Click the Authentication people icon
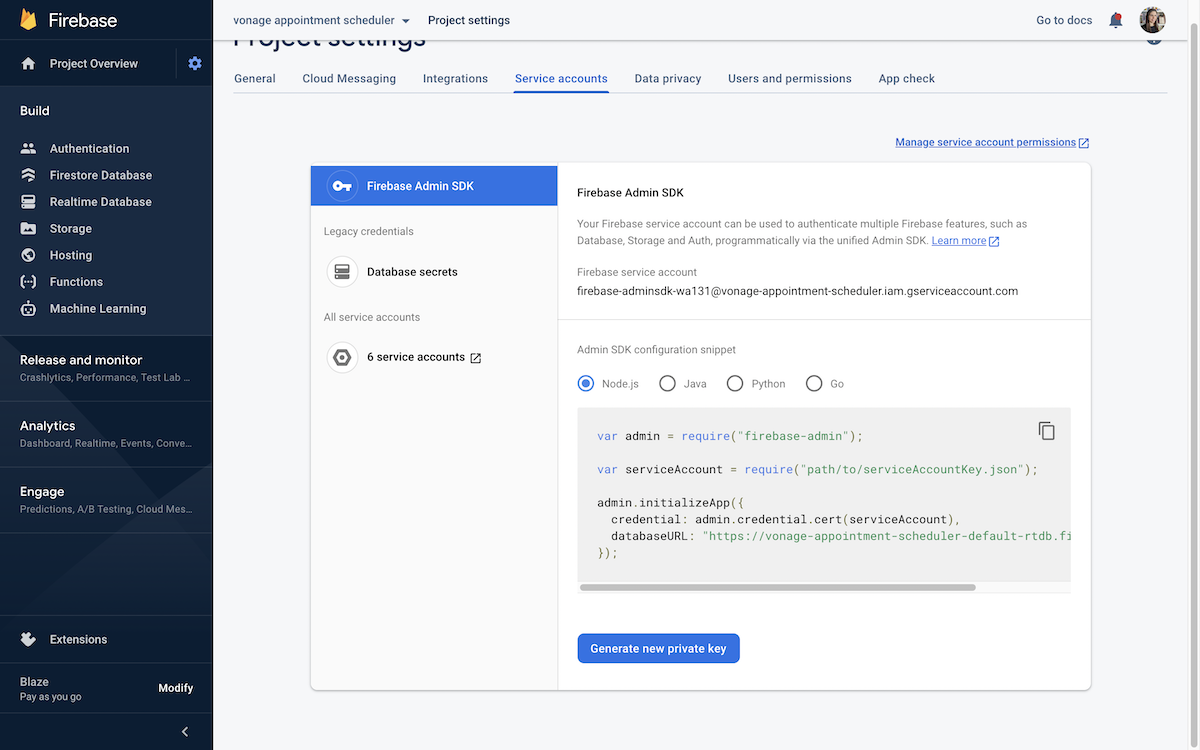Image resolution: width=1200 pixels, height=750 pixels. (x=28, y=148)
